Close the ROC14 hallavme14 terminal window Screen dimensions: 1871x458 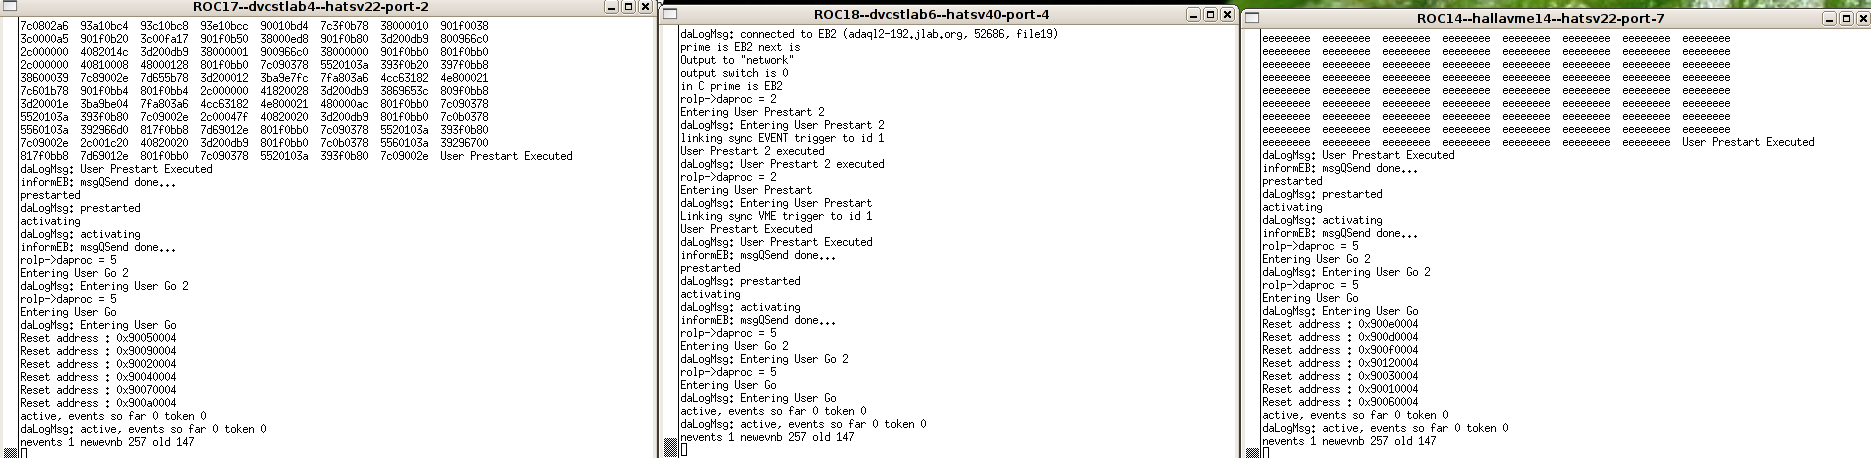(x=1862, y=18)
